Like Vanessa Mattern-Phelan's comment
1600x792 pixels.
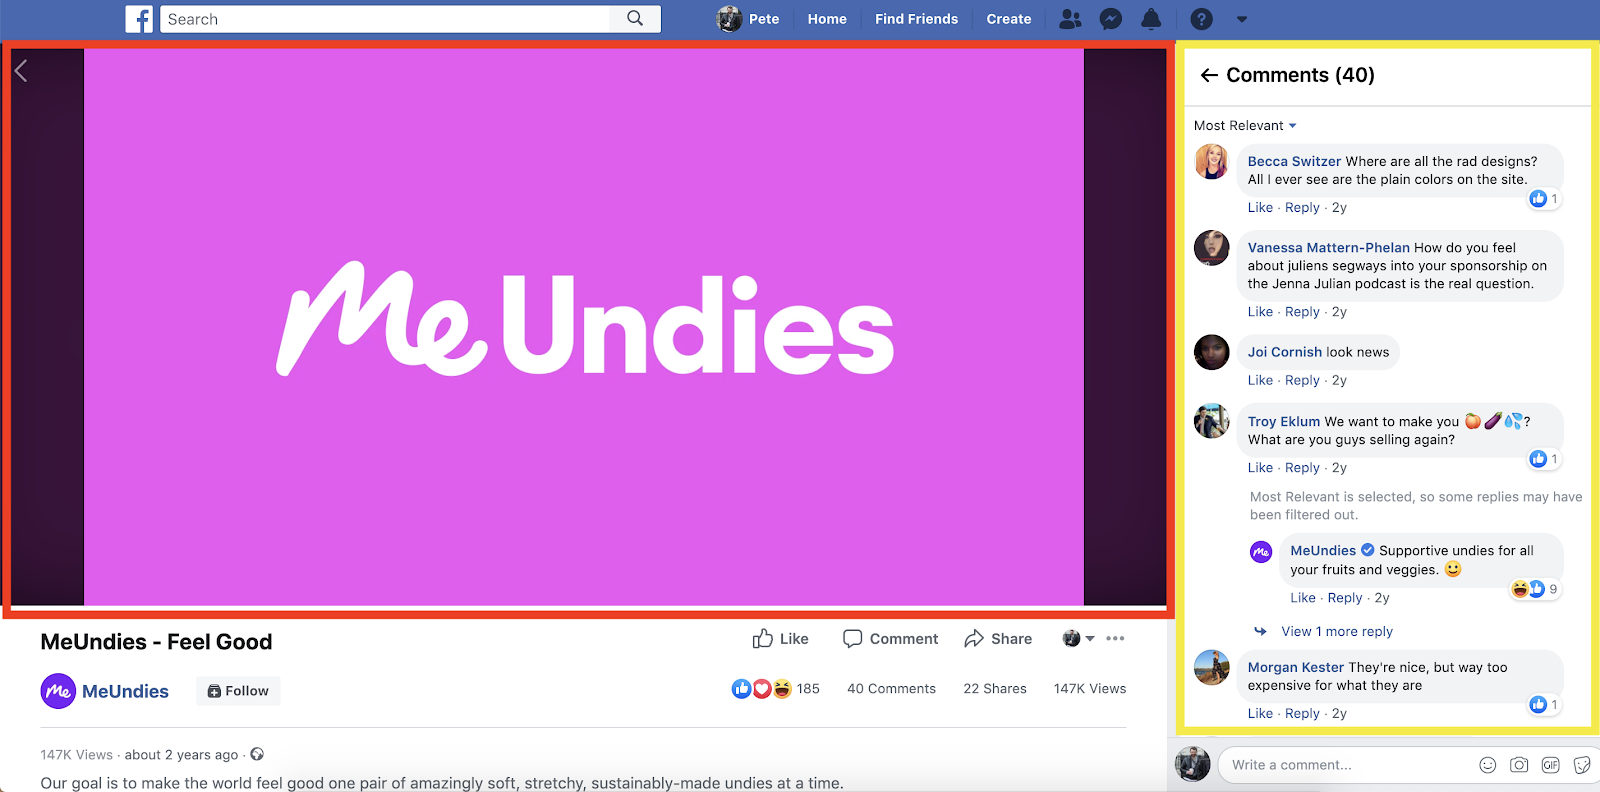(x=1260, y=312)
